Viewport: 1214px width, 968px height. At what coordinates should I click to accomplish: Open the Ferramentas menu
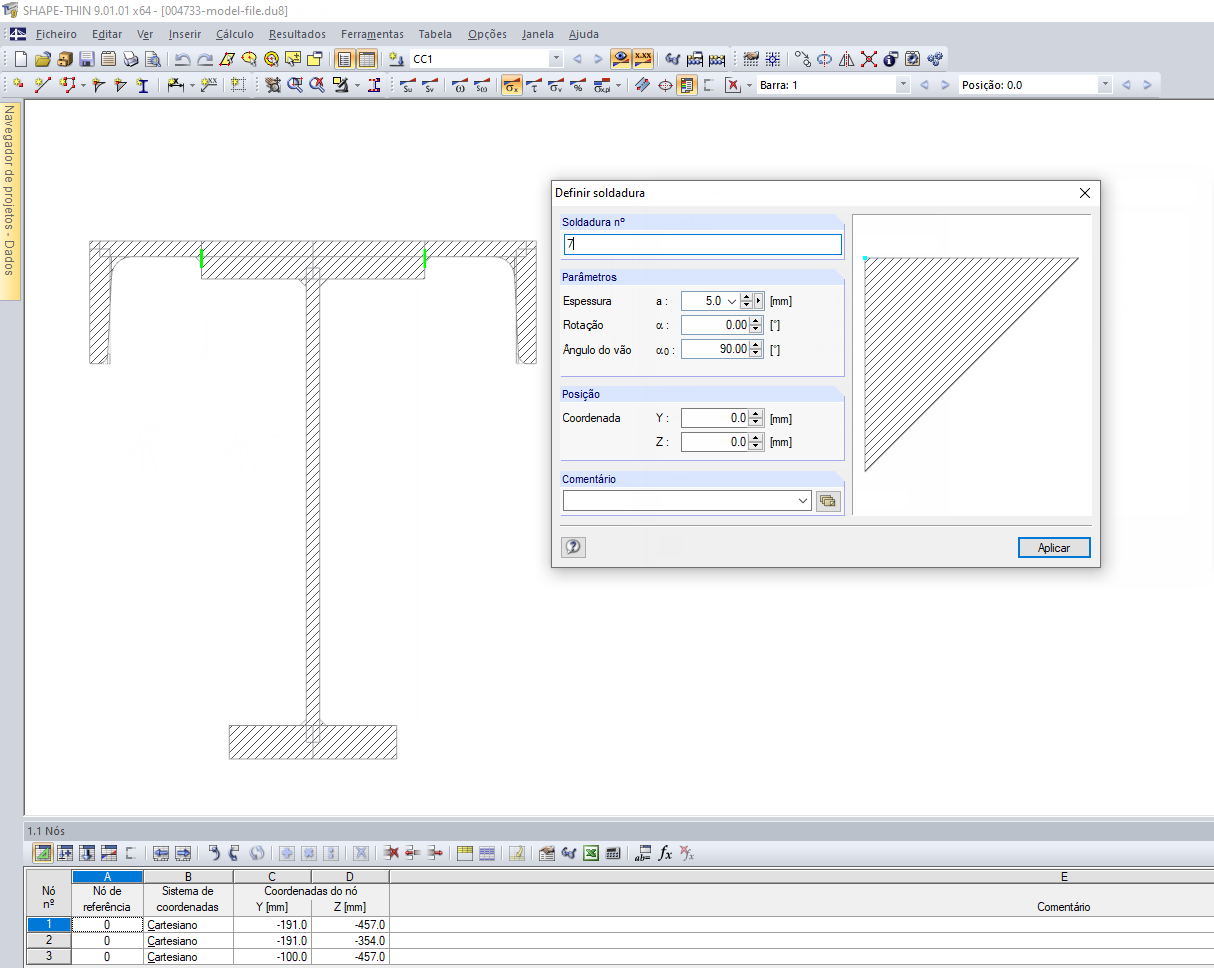(373, 34)
